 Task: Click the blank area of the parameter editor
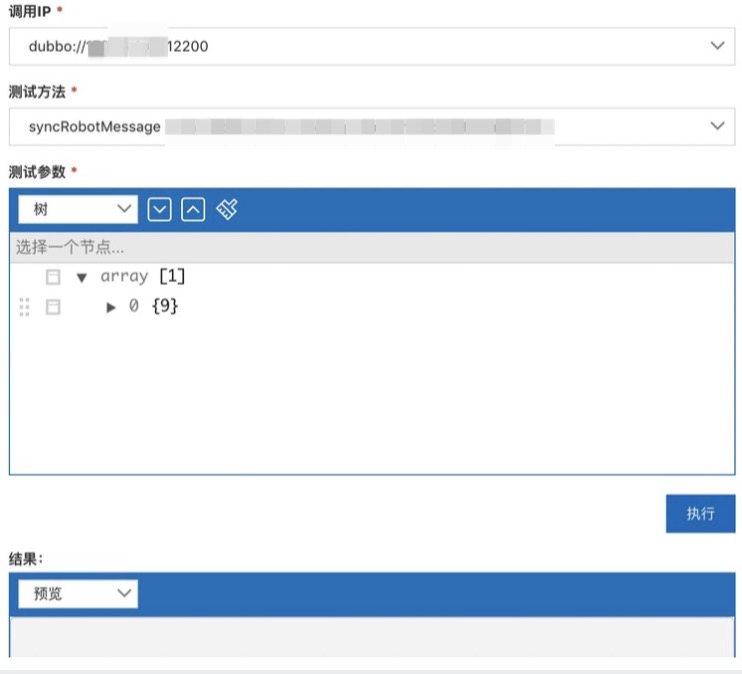371,400
